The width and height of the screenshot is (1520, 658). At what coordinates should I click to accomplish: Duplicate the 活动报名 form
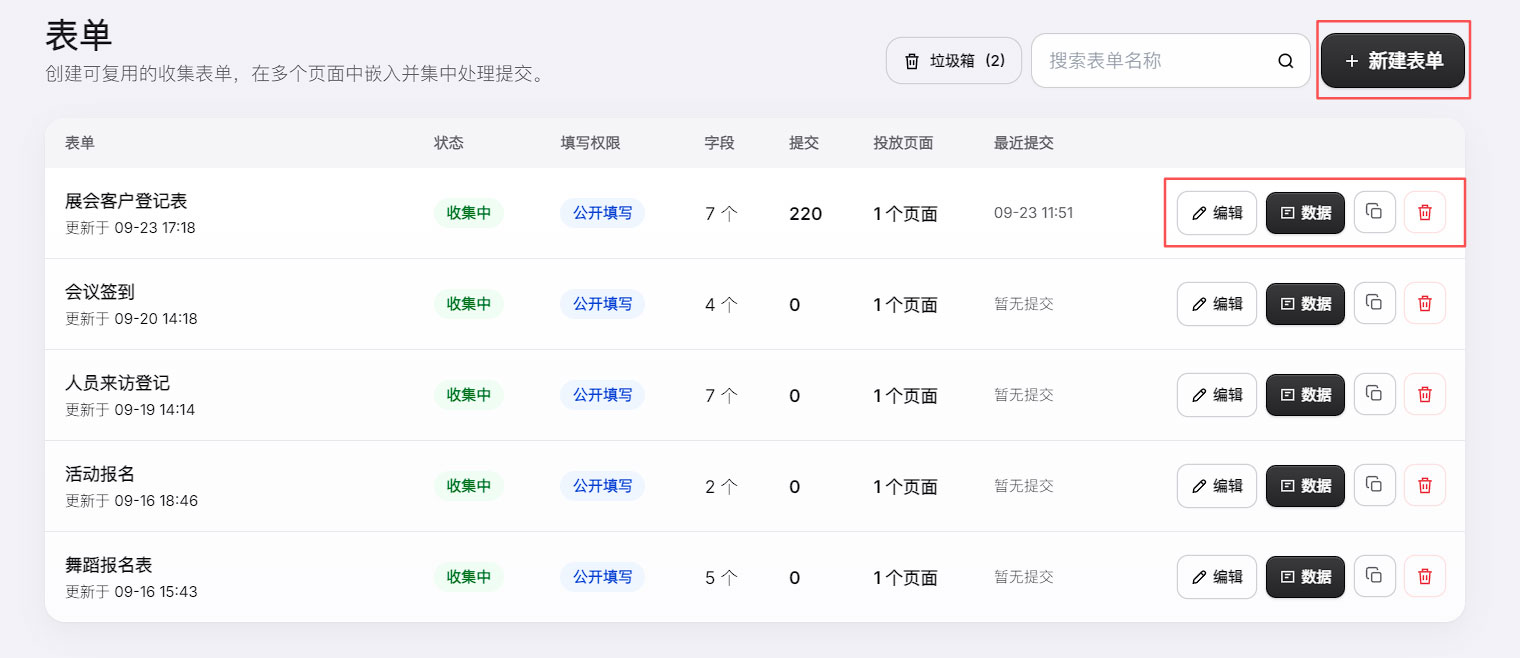[1375, 485]
